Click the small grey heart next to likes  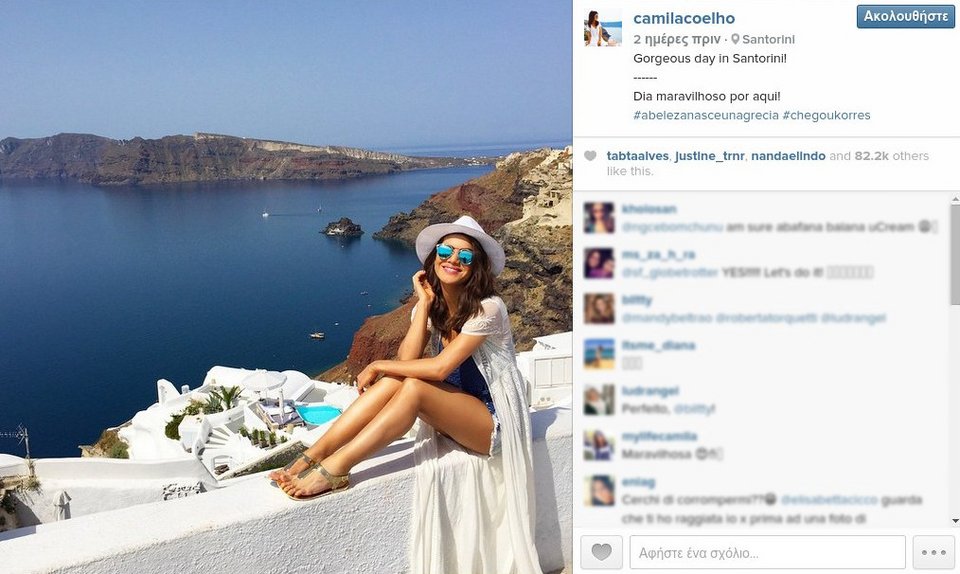(590, 156)
